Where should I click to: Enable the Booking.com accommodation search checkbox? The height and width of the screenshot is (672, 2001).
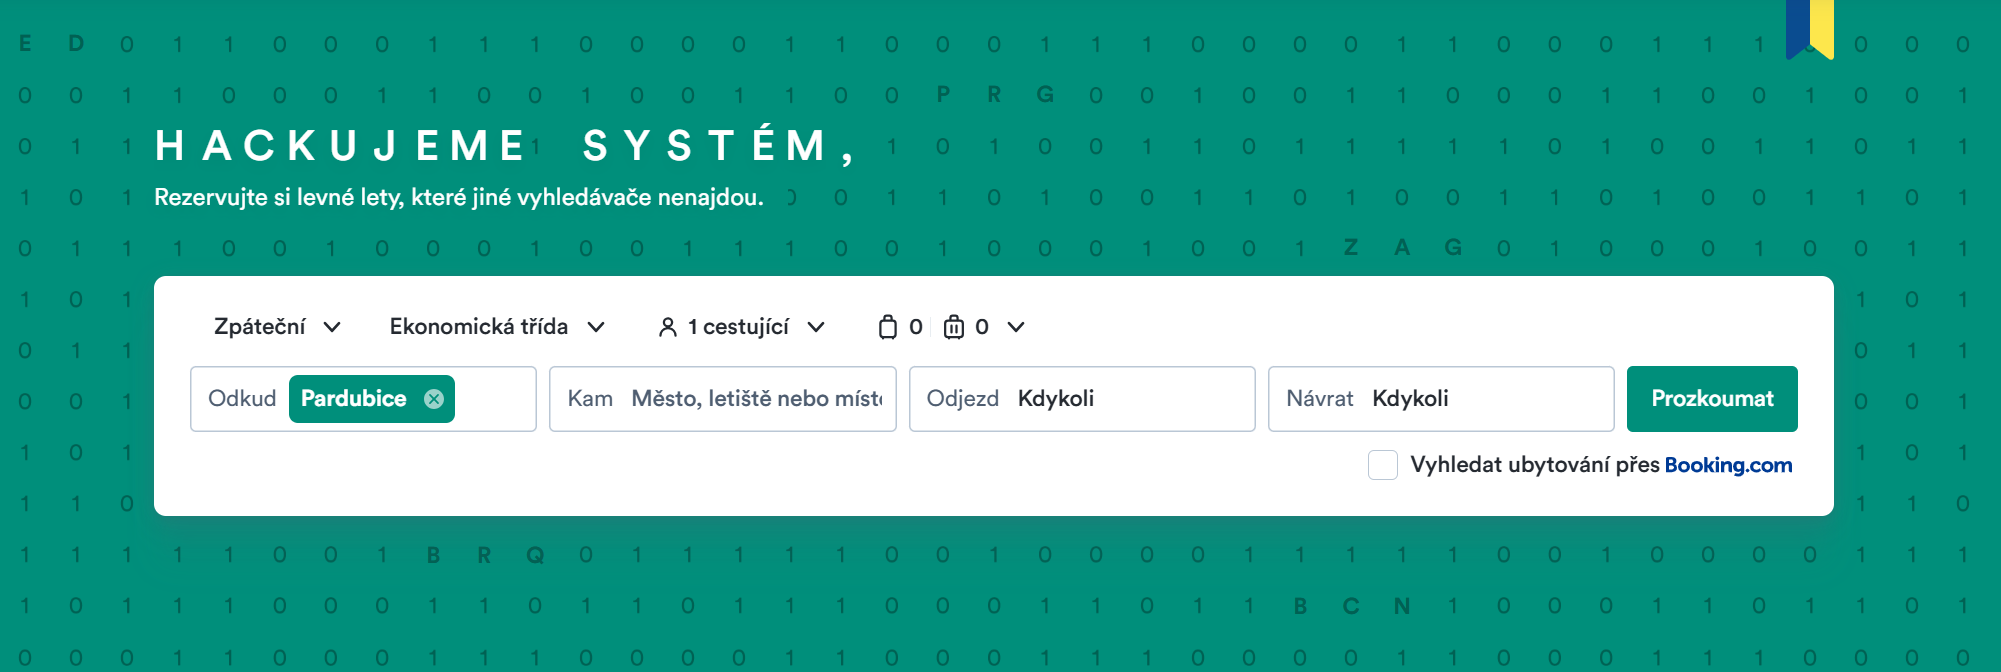(x=1382, y=465)
